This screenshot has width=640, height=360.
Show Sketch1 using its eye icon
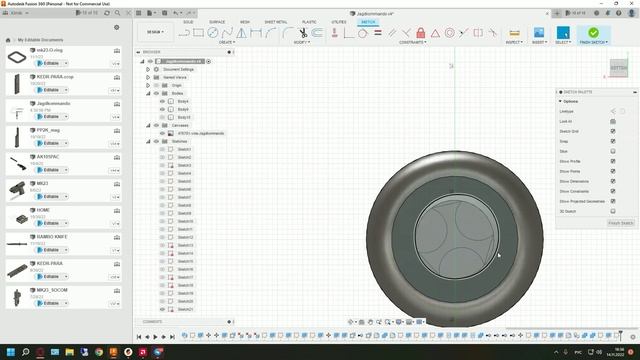[162, 149]
